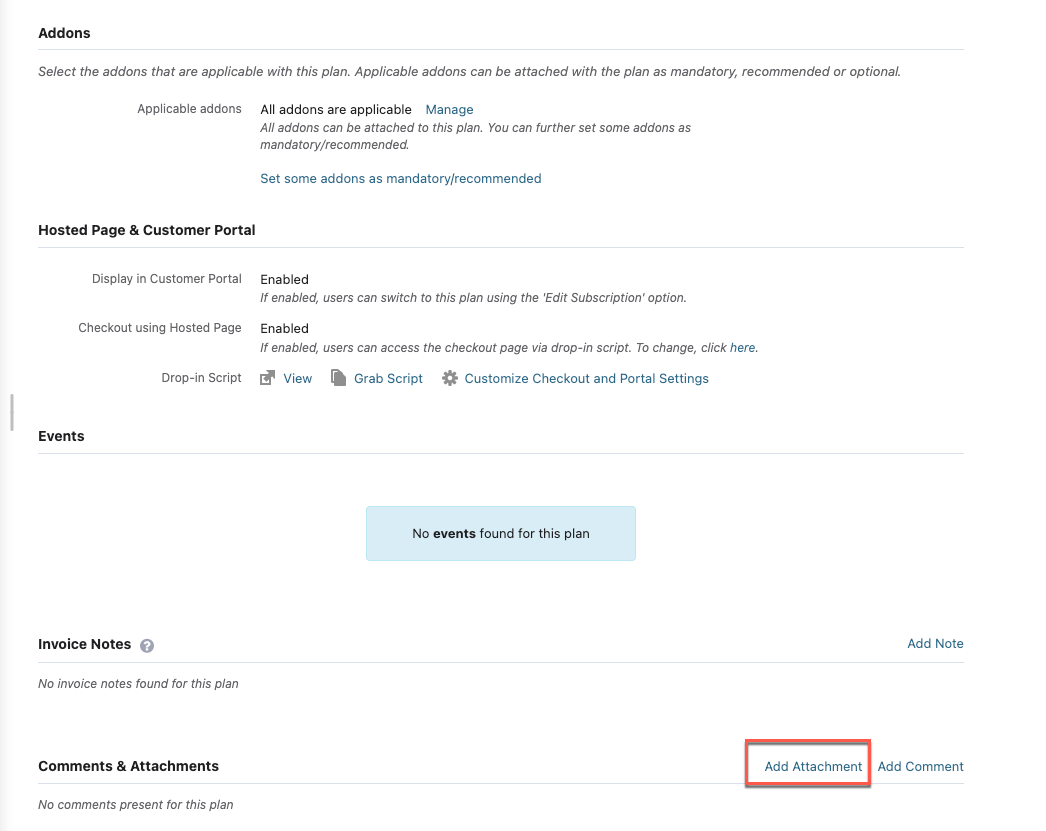Open Customize Checkout and Portal Settings link
This screenshot has width=1046, height=831.
[x=586, y=379]
